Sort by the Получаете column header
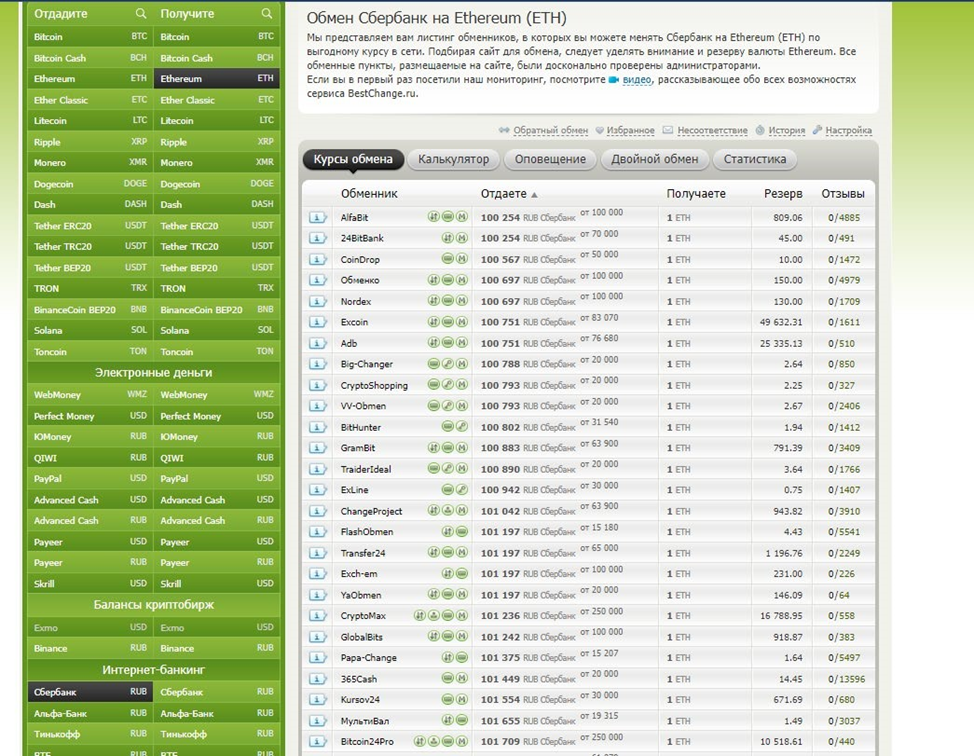Viewport: 974px width, 756px height. click(696, 194)
